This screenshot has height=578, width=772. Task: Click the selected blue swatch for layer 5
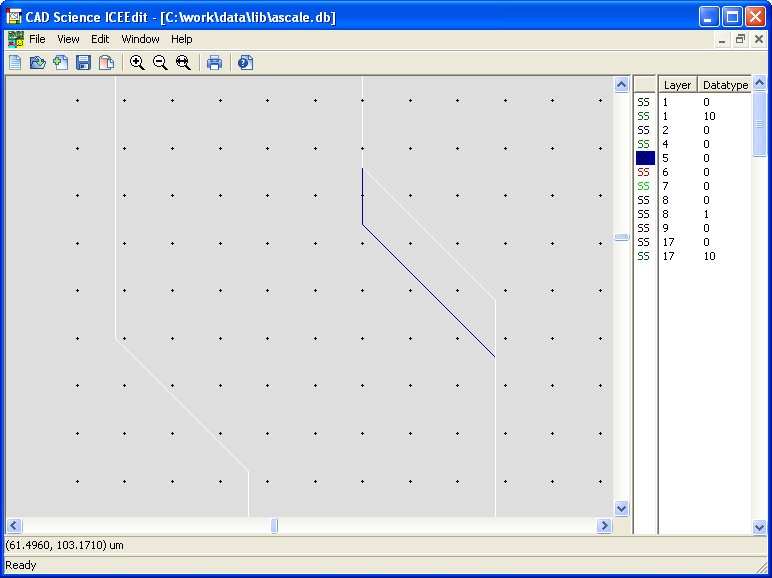point(645,158)
